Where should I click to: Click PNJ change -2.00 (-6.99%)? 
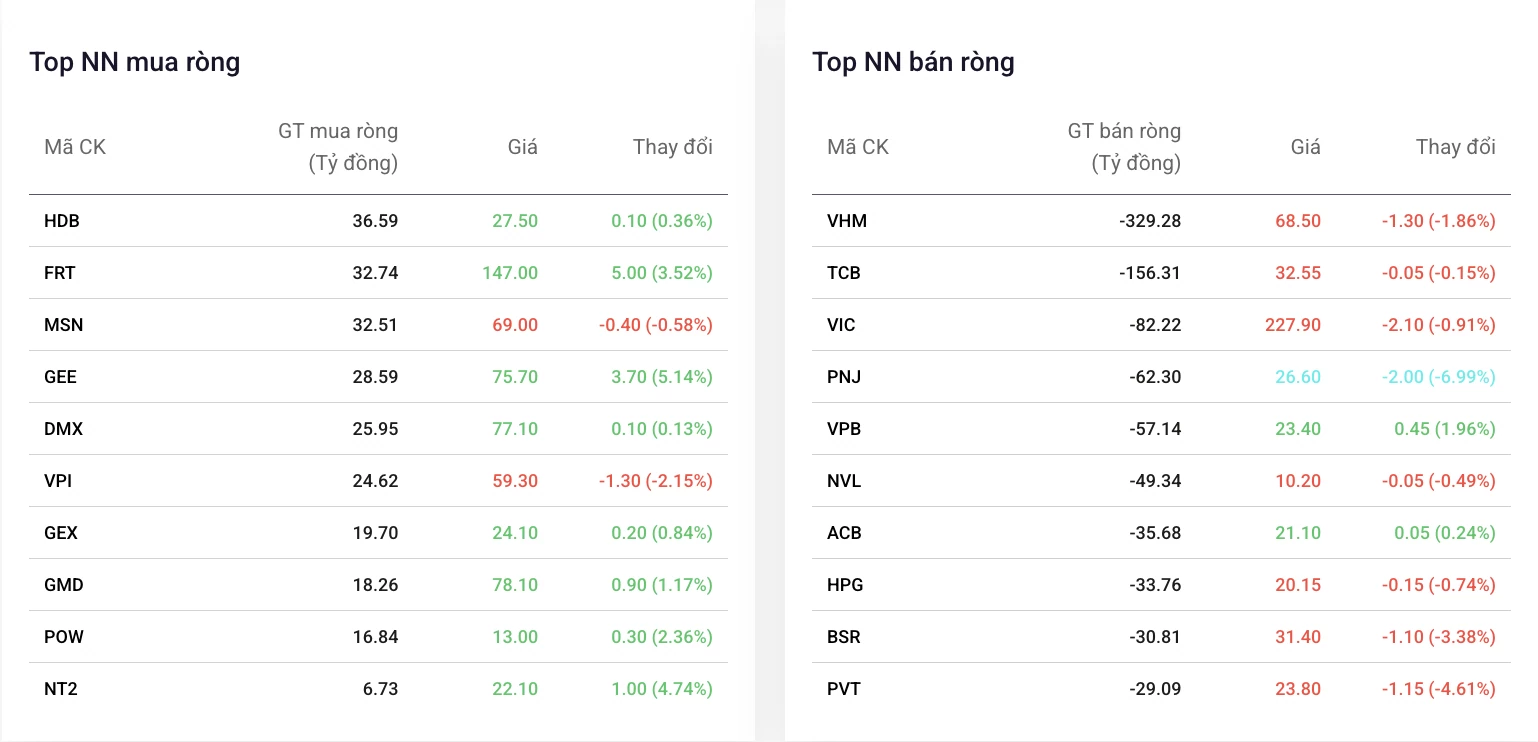tap(1439, 377)
